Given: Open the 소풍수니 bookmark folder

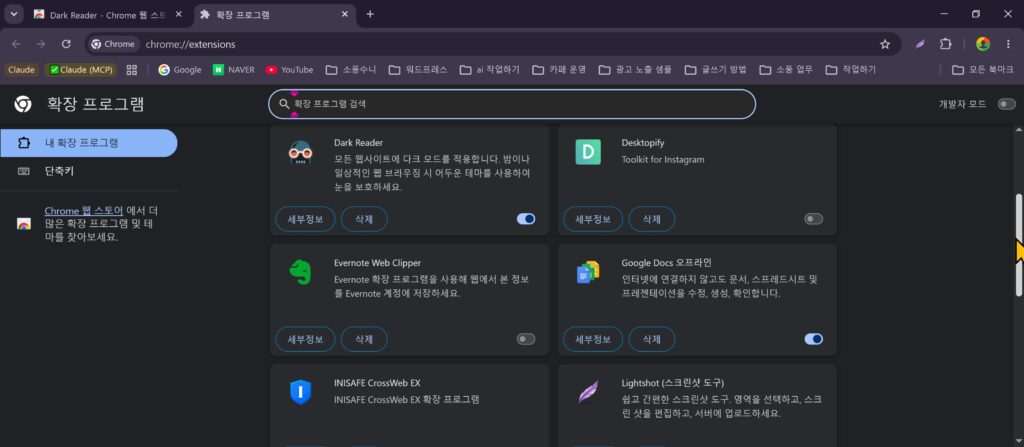Looking at the screenshot, I should coord(351,69).
